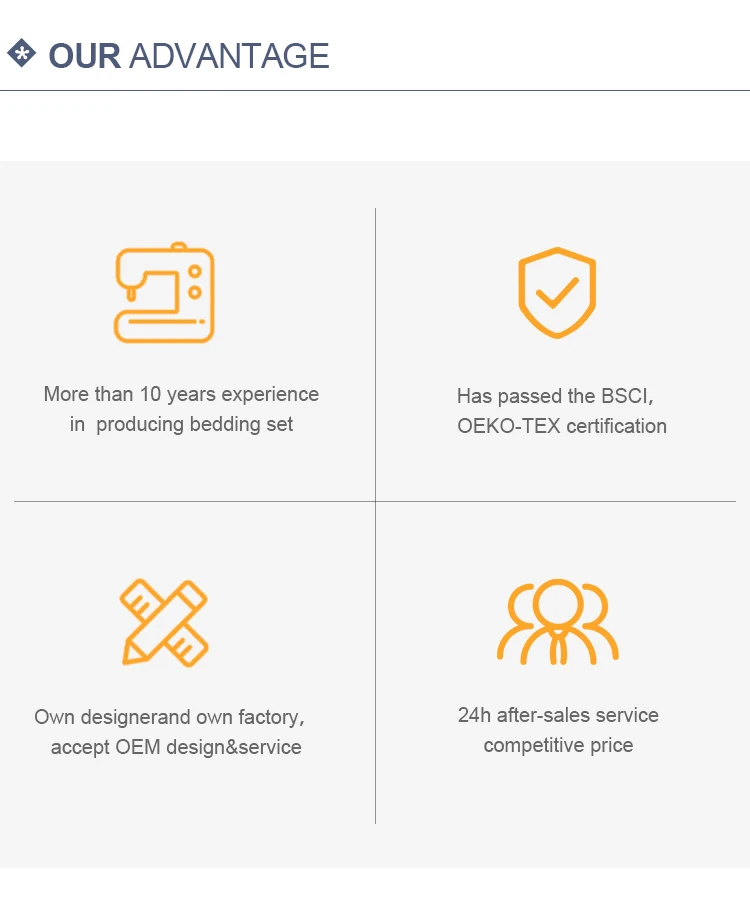Viewport: 750px width, 907px height.
Task: Select the 'Has passed the BSCI,' text
Action: point(555,396)
